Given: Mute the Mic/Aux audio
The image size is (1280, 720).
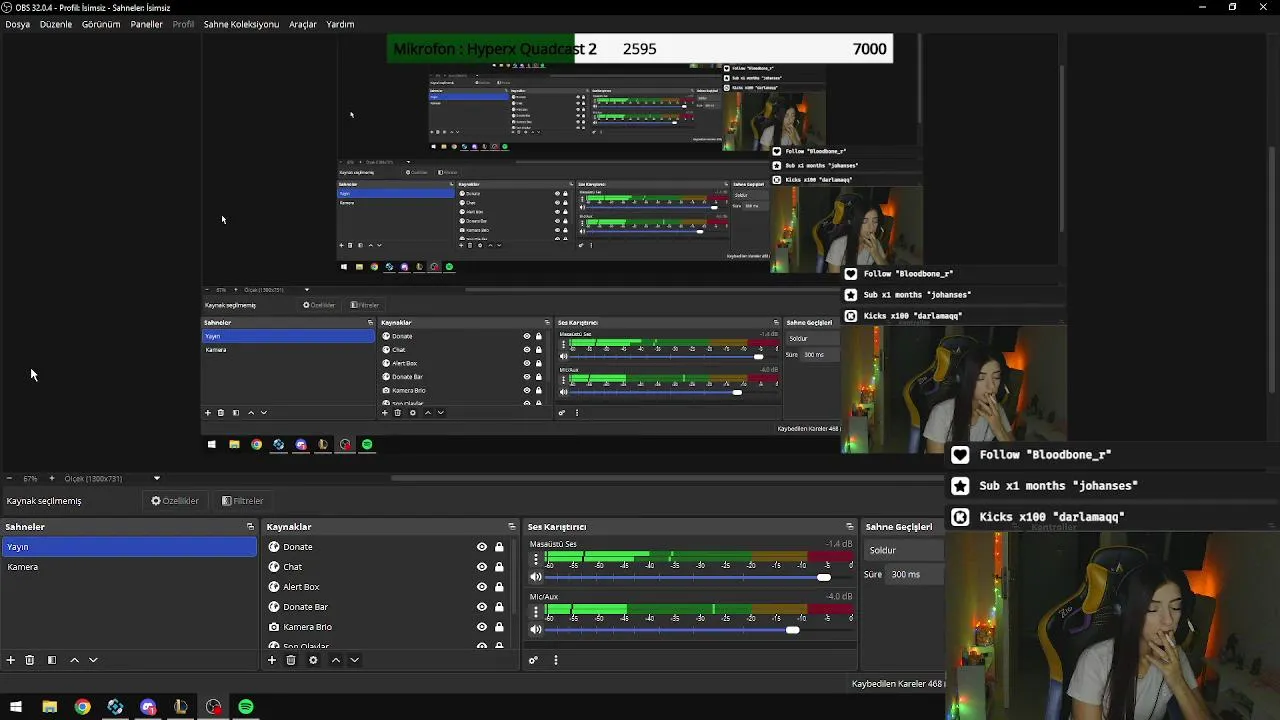Looking at the screenshot, I should click(536, 630).
